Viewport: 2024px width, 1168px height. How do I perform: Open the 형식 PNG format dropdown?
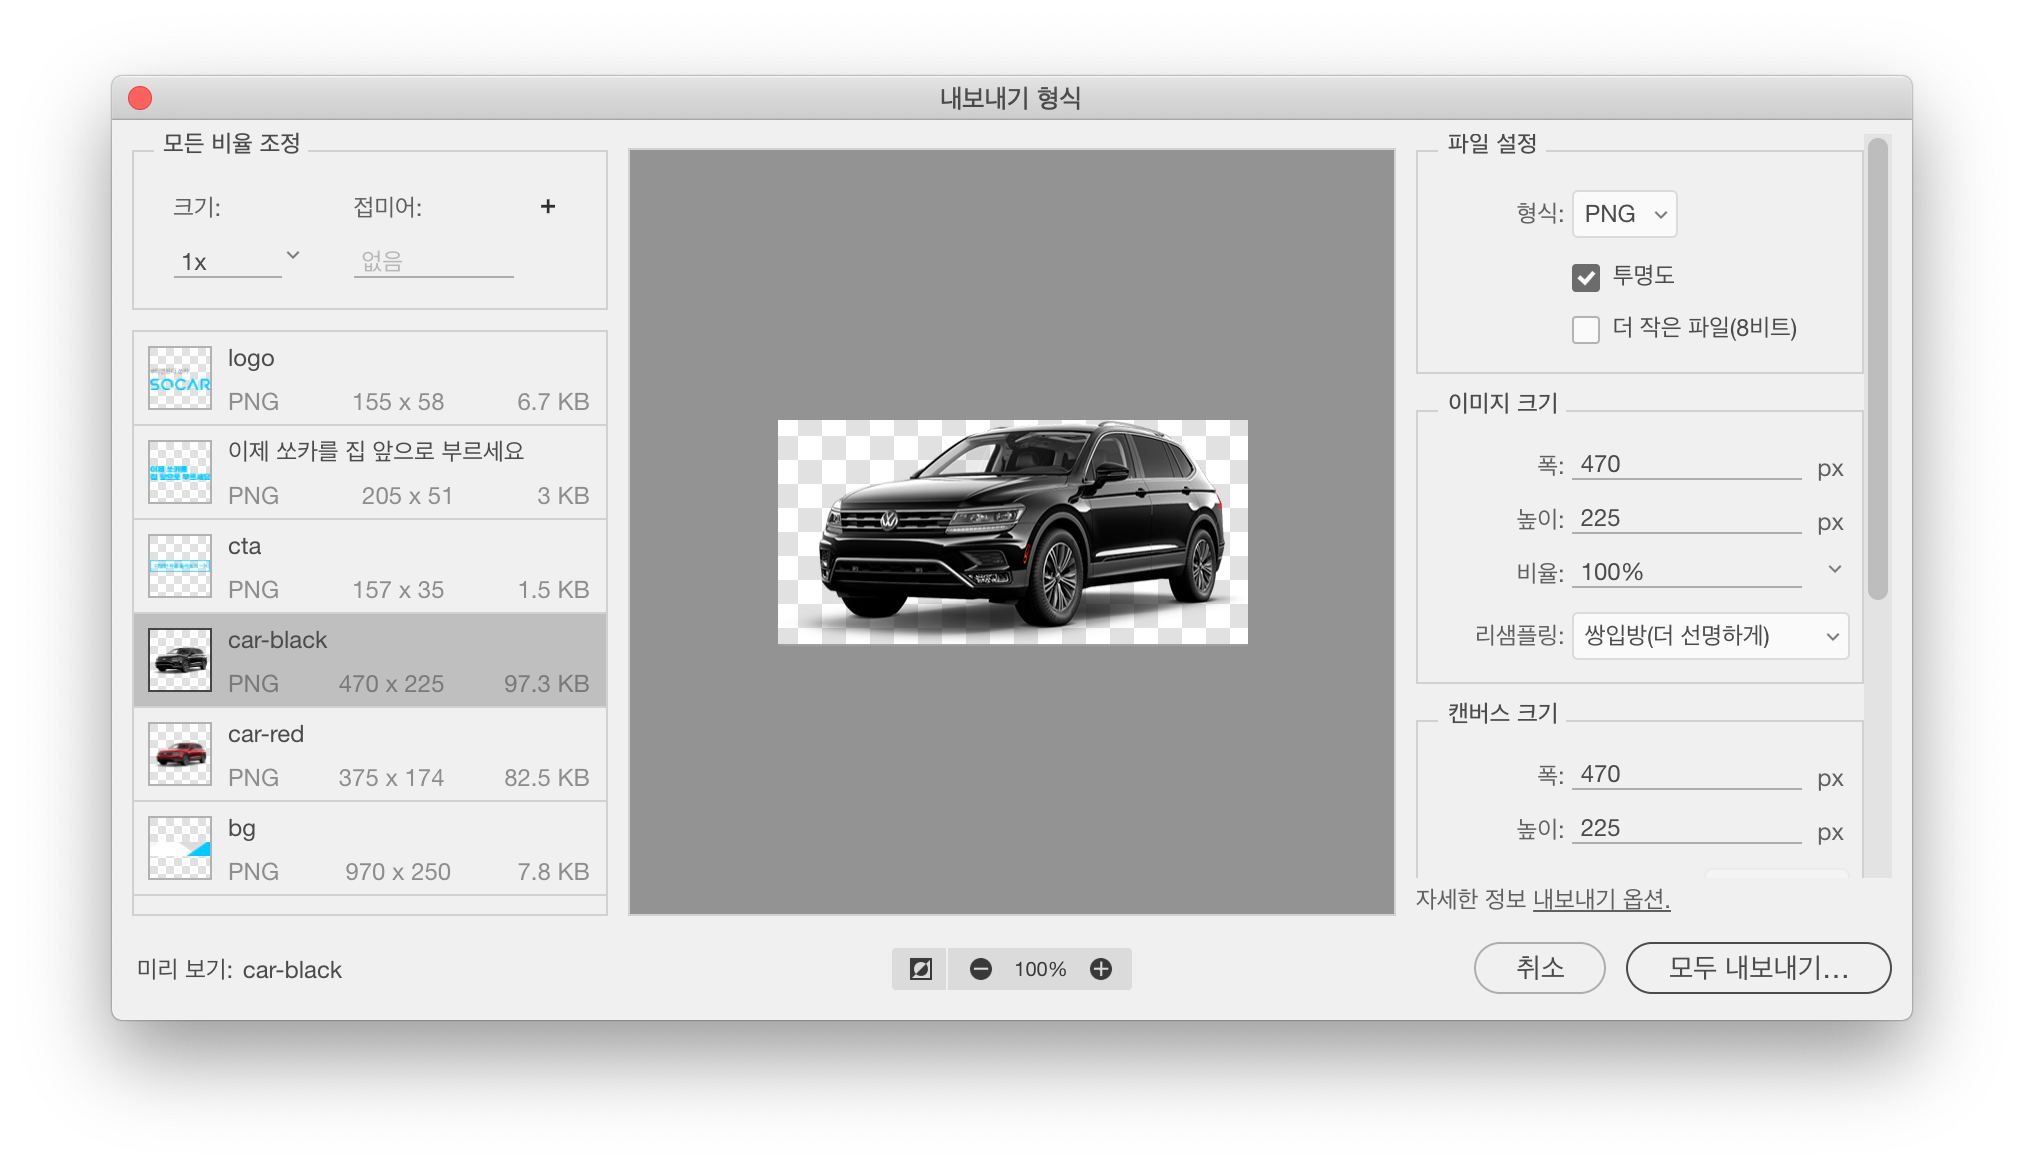[1624, 214]
